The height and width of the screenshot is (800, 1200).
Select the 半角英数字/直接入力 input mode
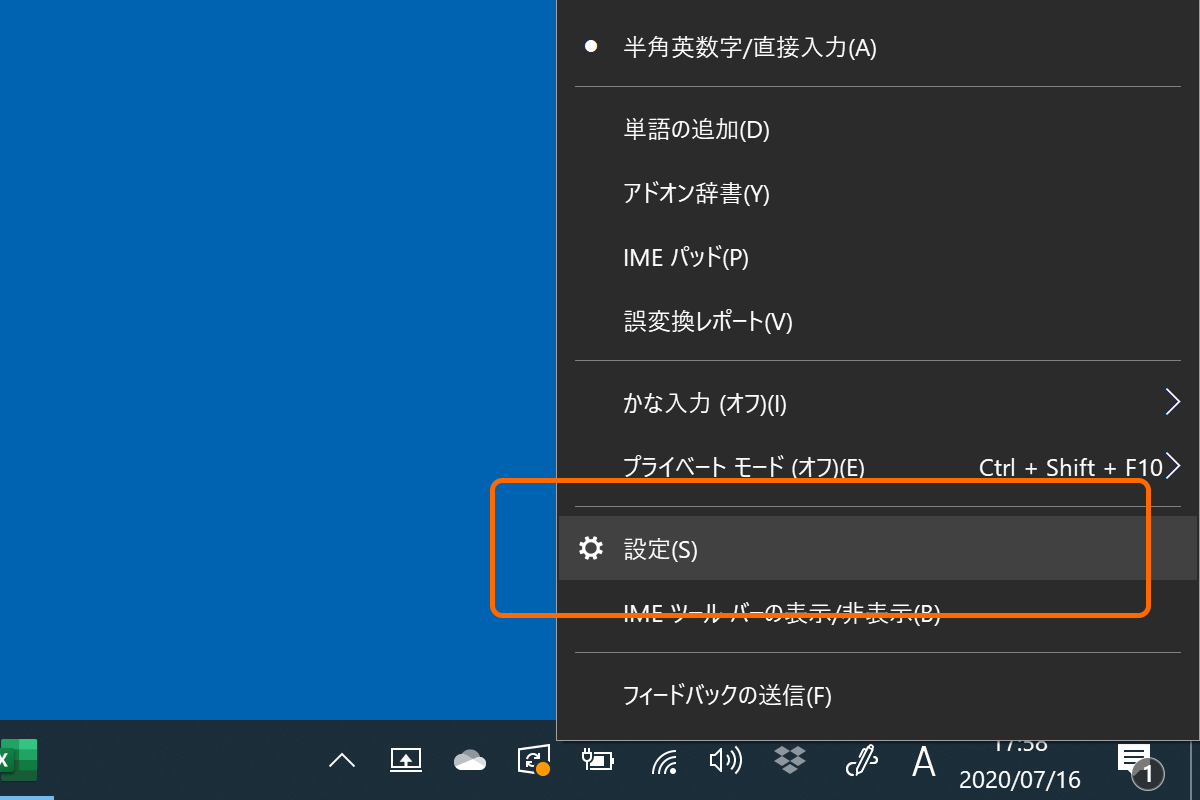(748, 48)
